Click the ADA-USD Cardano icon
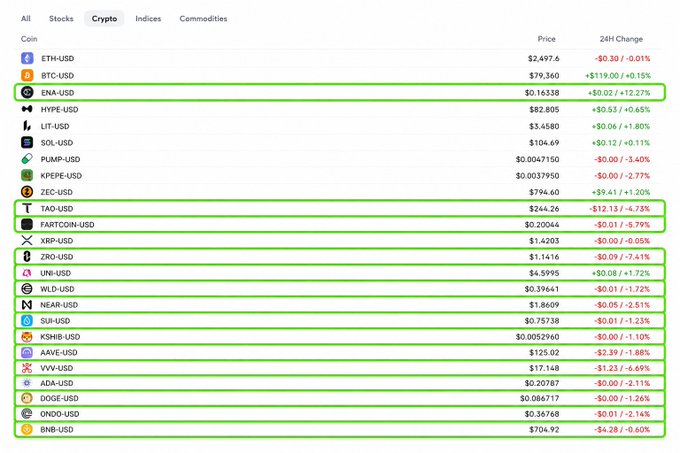The height and width of the screenshot is (453, 680). tap(27, 383)
